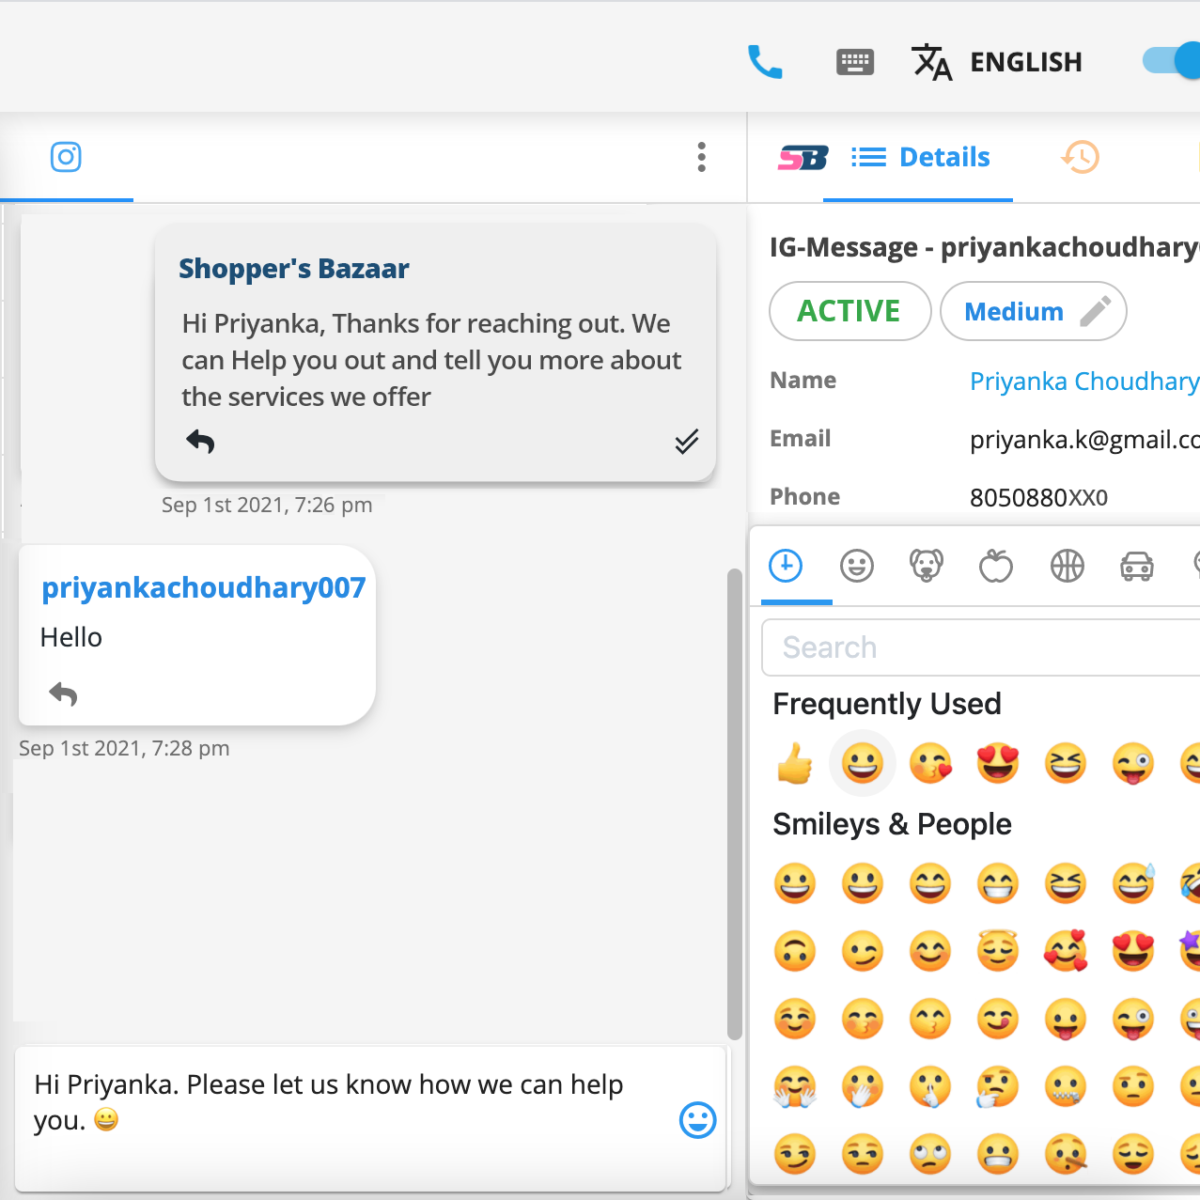Click the ACTIVE status badge
Viewport: 1200px width, 1200px height.
(849, 311)
